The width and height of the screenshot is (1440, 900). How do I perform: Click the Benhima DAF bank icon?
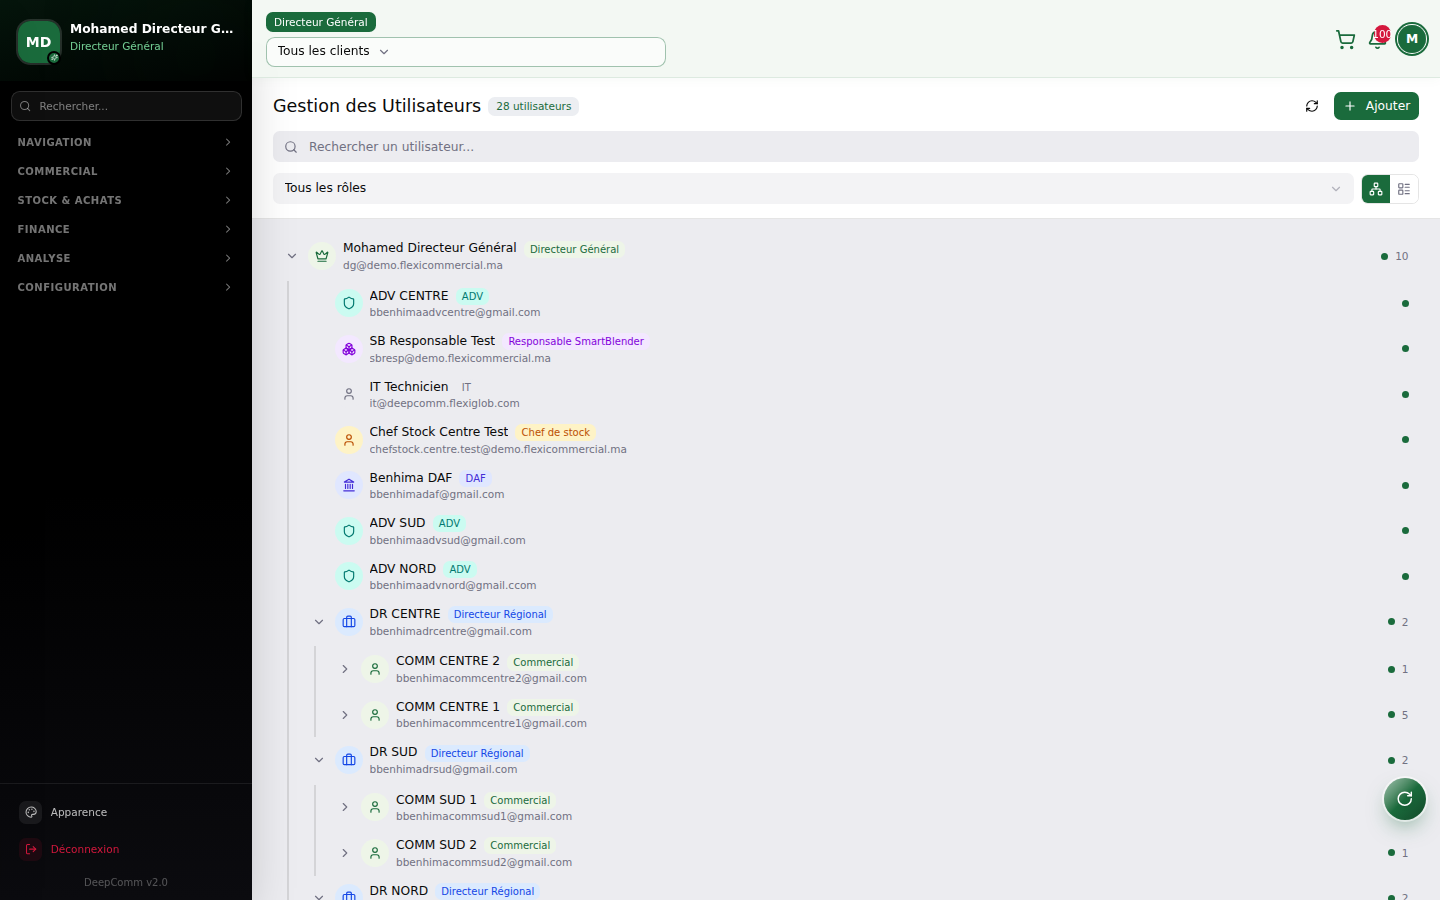tap(349, 485)
